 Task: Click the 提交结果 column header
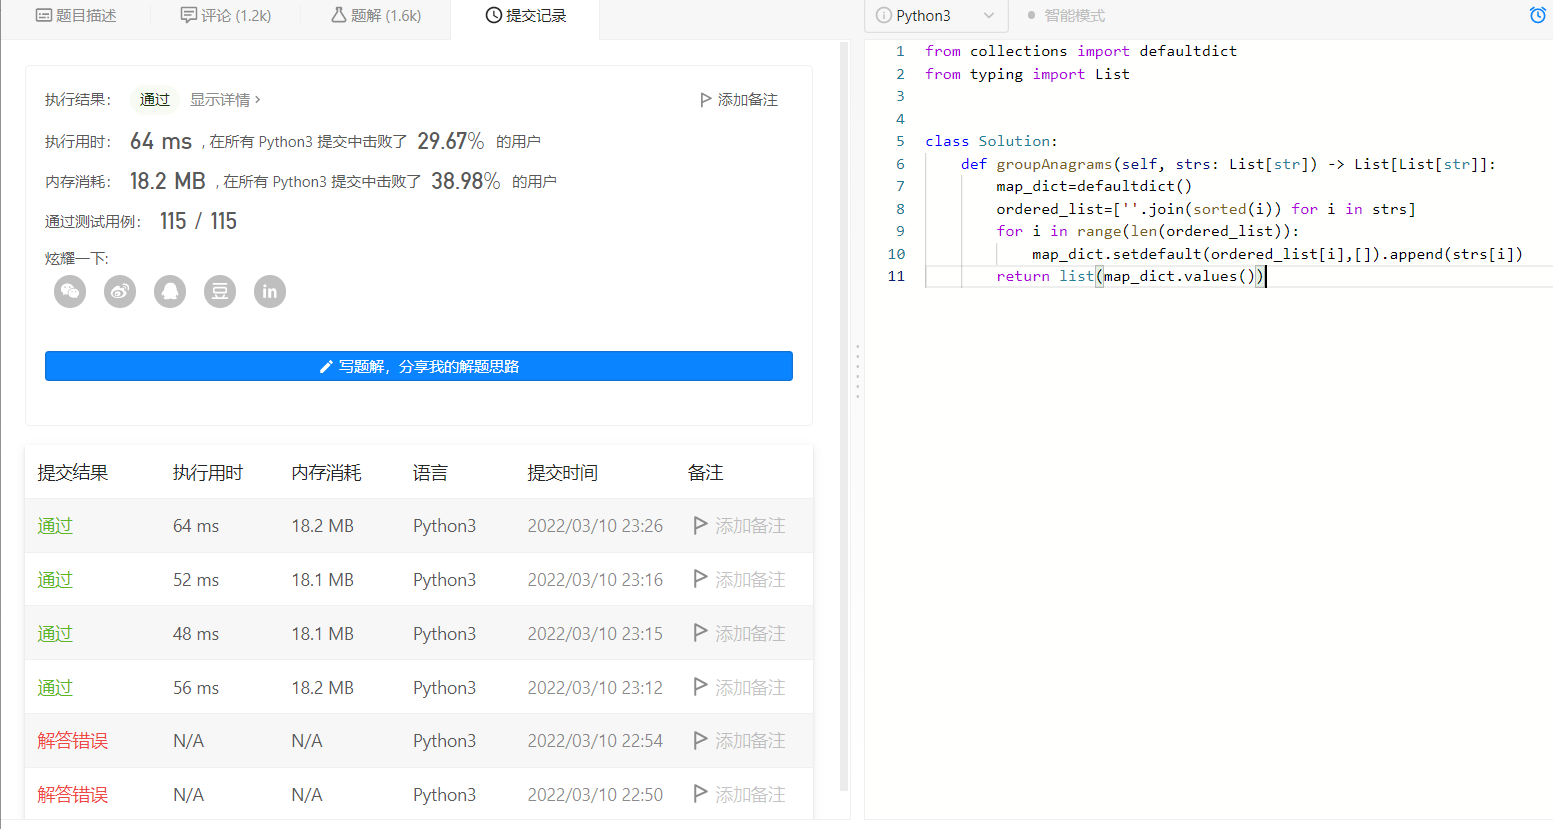(73, 472)
